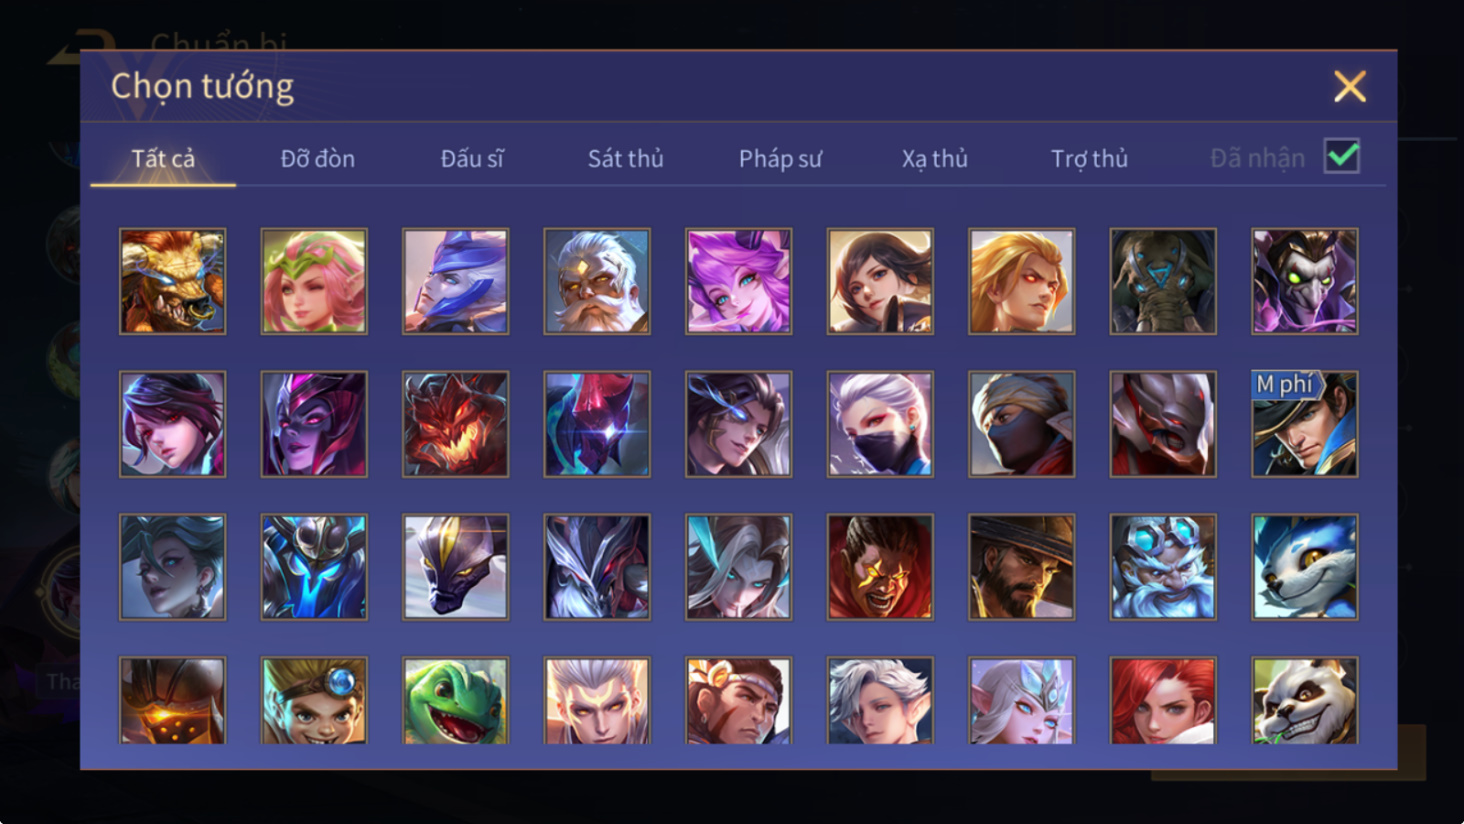Filter heroes by Pháp sư tab
The image size is (1464, 824).
tap(780, 158)
